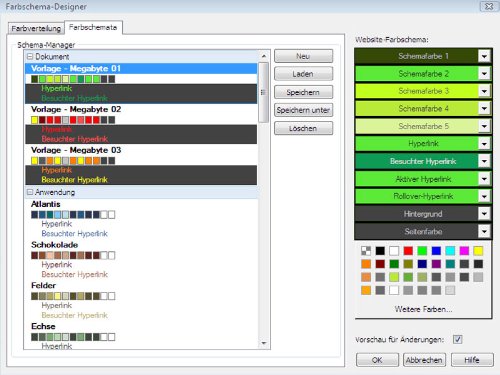The width and height of the screenshot is (500, 375).
Task: Click the scheme list scroll-up arrow
Action: coord(264,56)
